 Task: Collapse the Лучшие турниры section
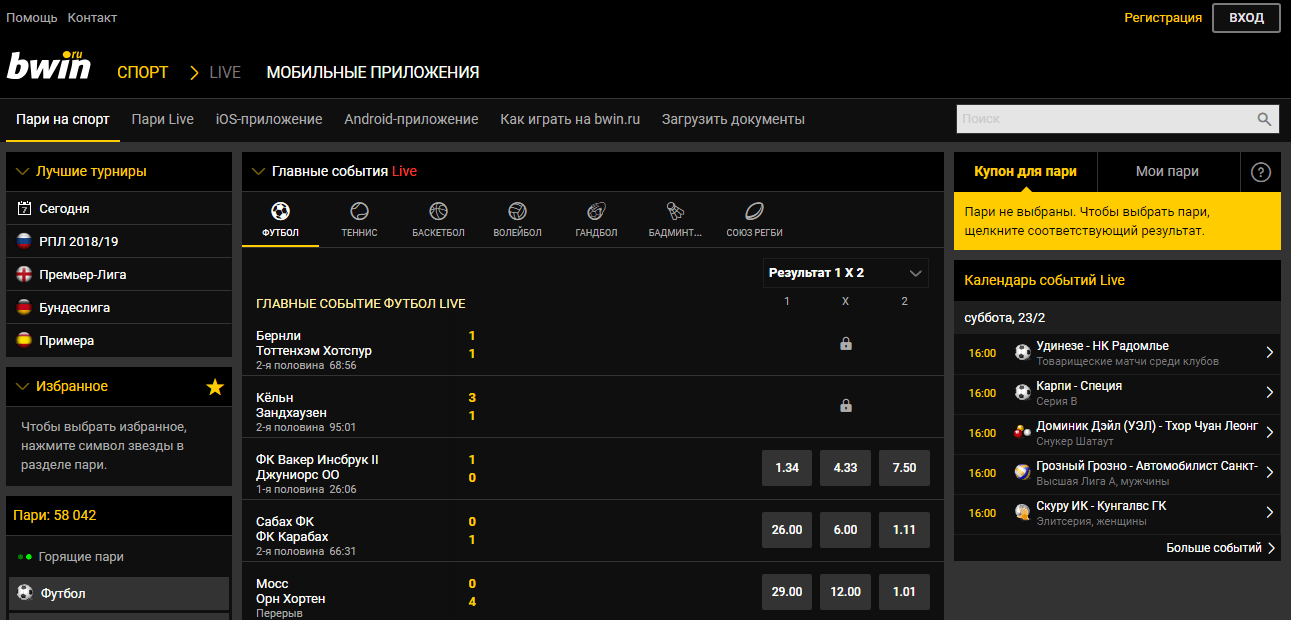point(22,172)
